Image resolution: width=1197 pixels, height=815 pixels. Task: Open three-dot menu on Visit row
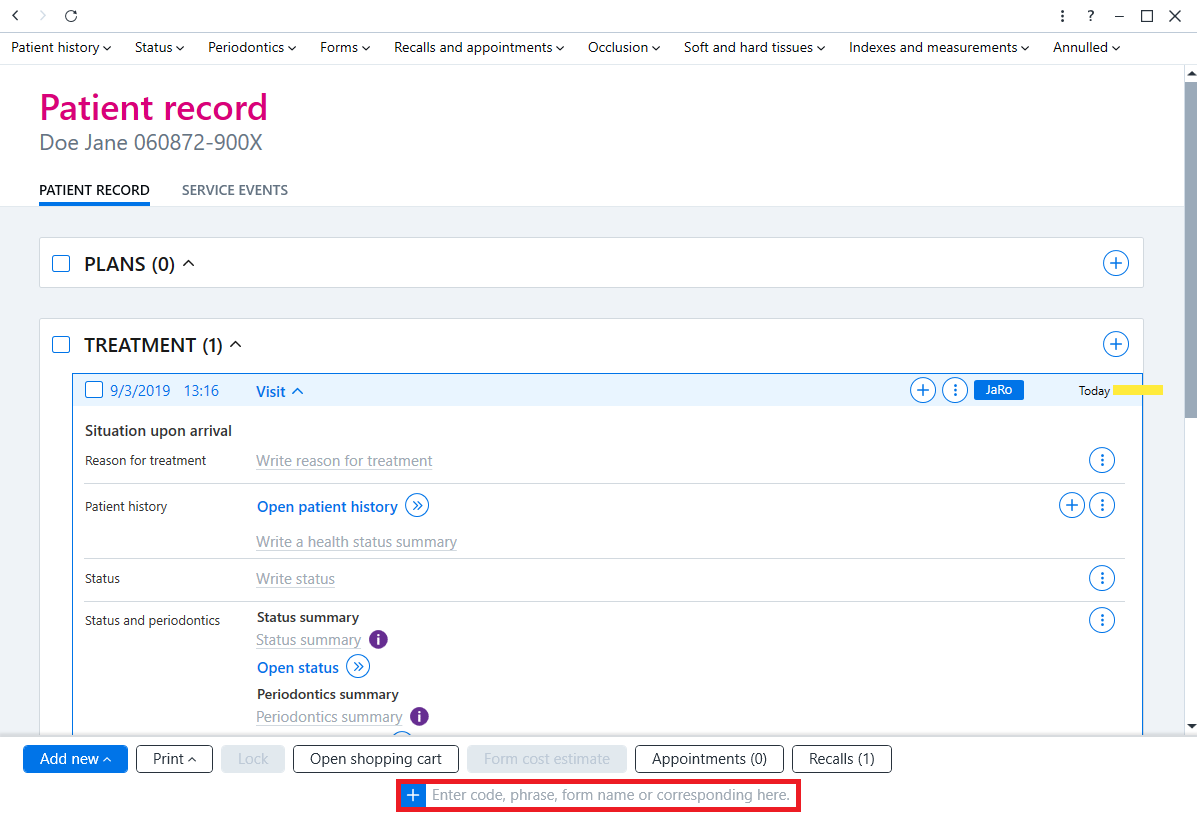(954, 390)
